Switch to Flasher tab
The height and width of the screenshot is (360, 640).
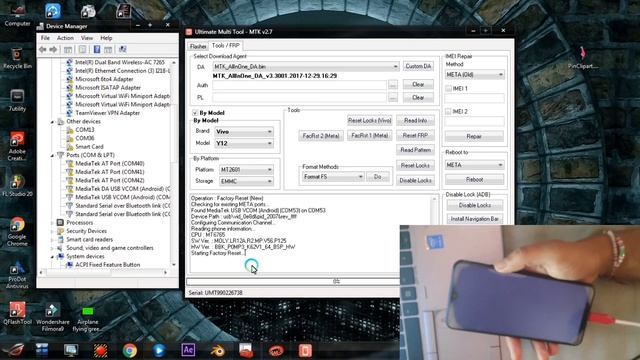tap(198, 46)
